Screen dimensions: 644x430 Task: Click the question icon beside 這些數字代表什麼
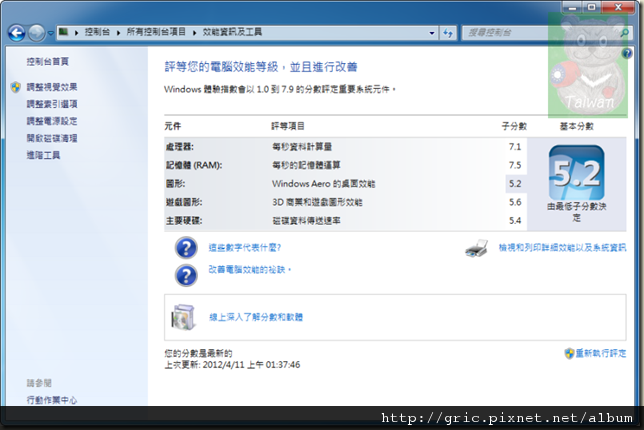[186, 248]
